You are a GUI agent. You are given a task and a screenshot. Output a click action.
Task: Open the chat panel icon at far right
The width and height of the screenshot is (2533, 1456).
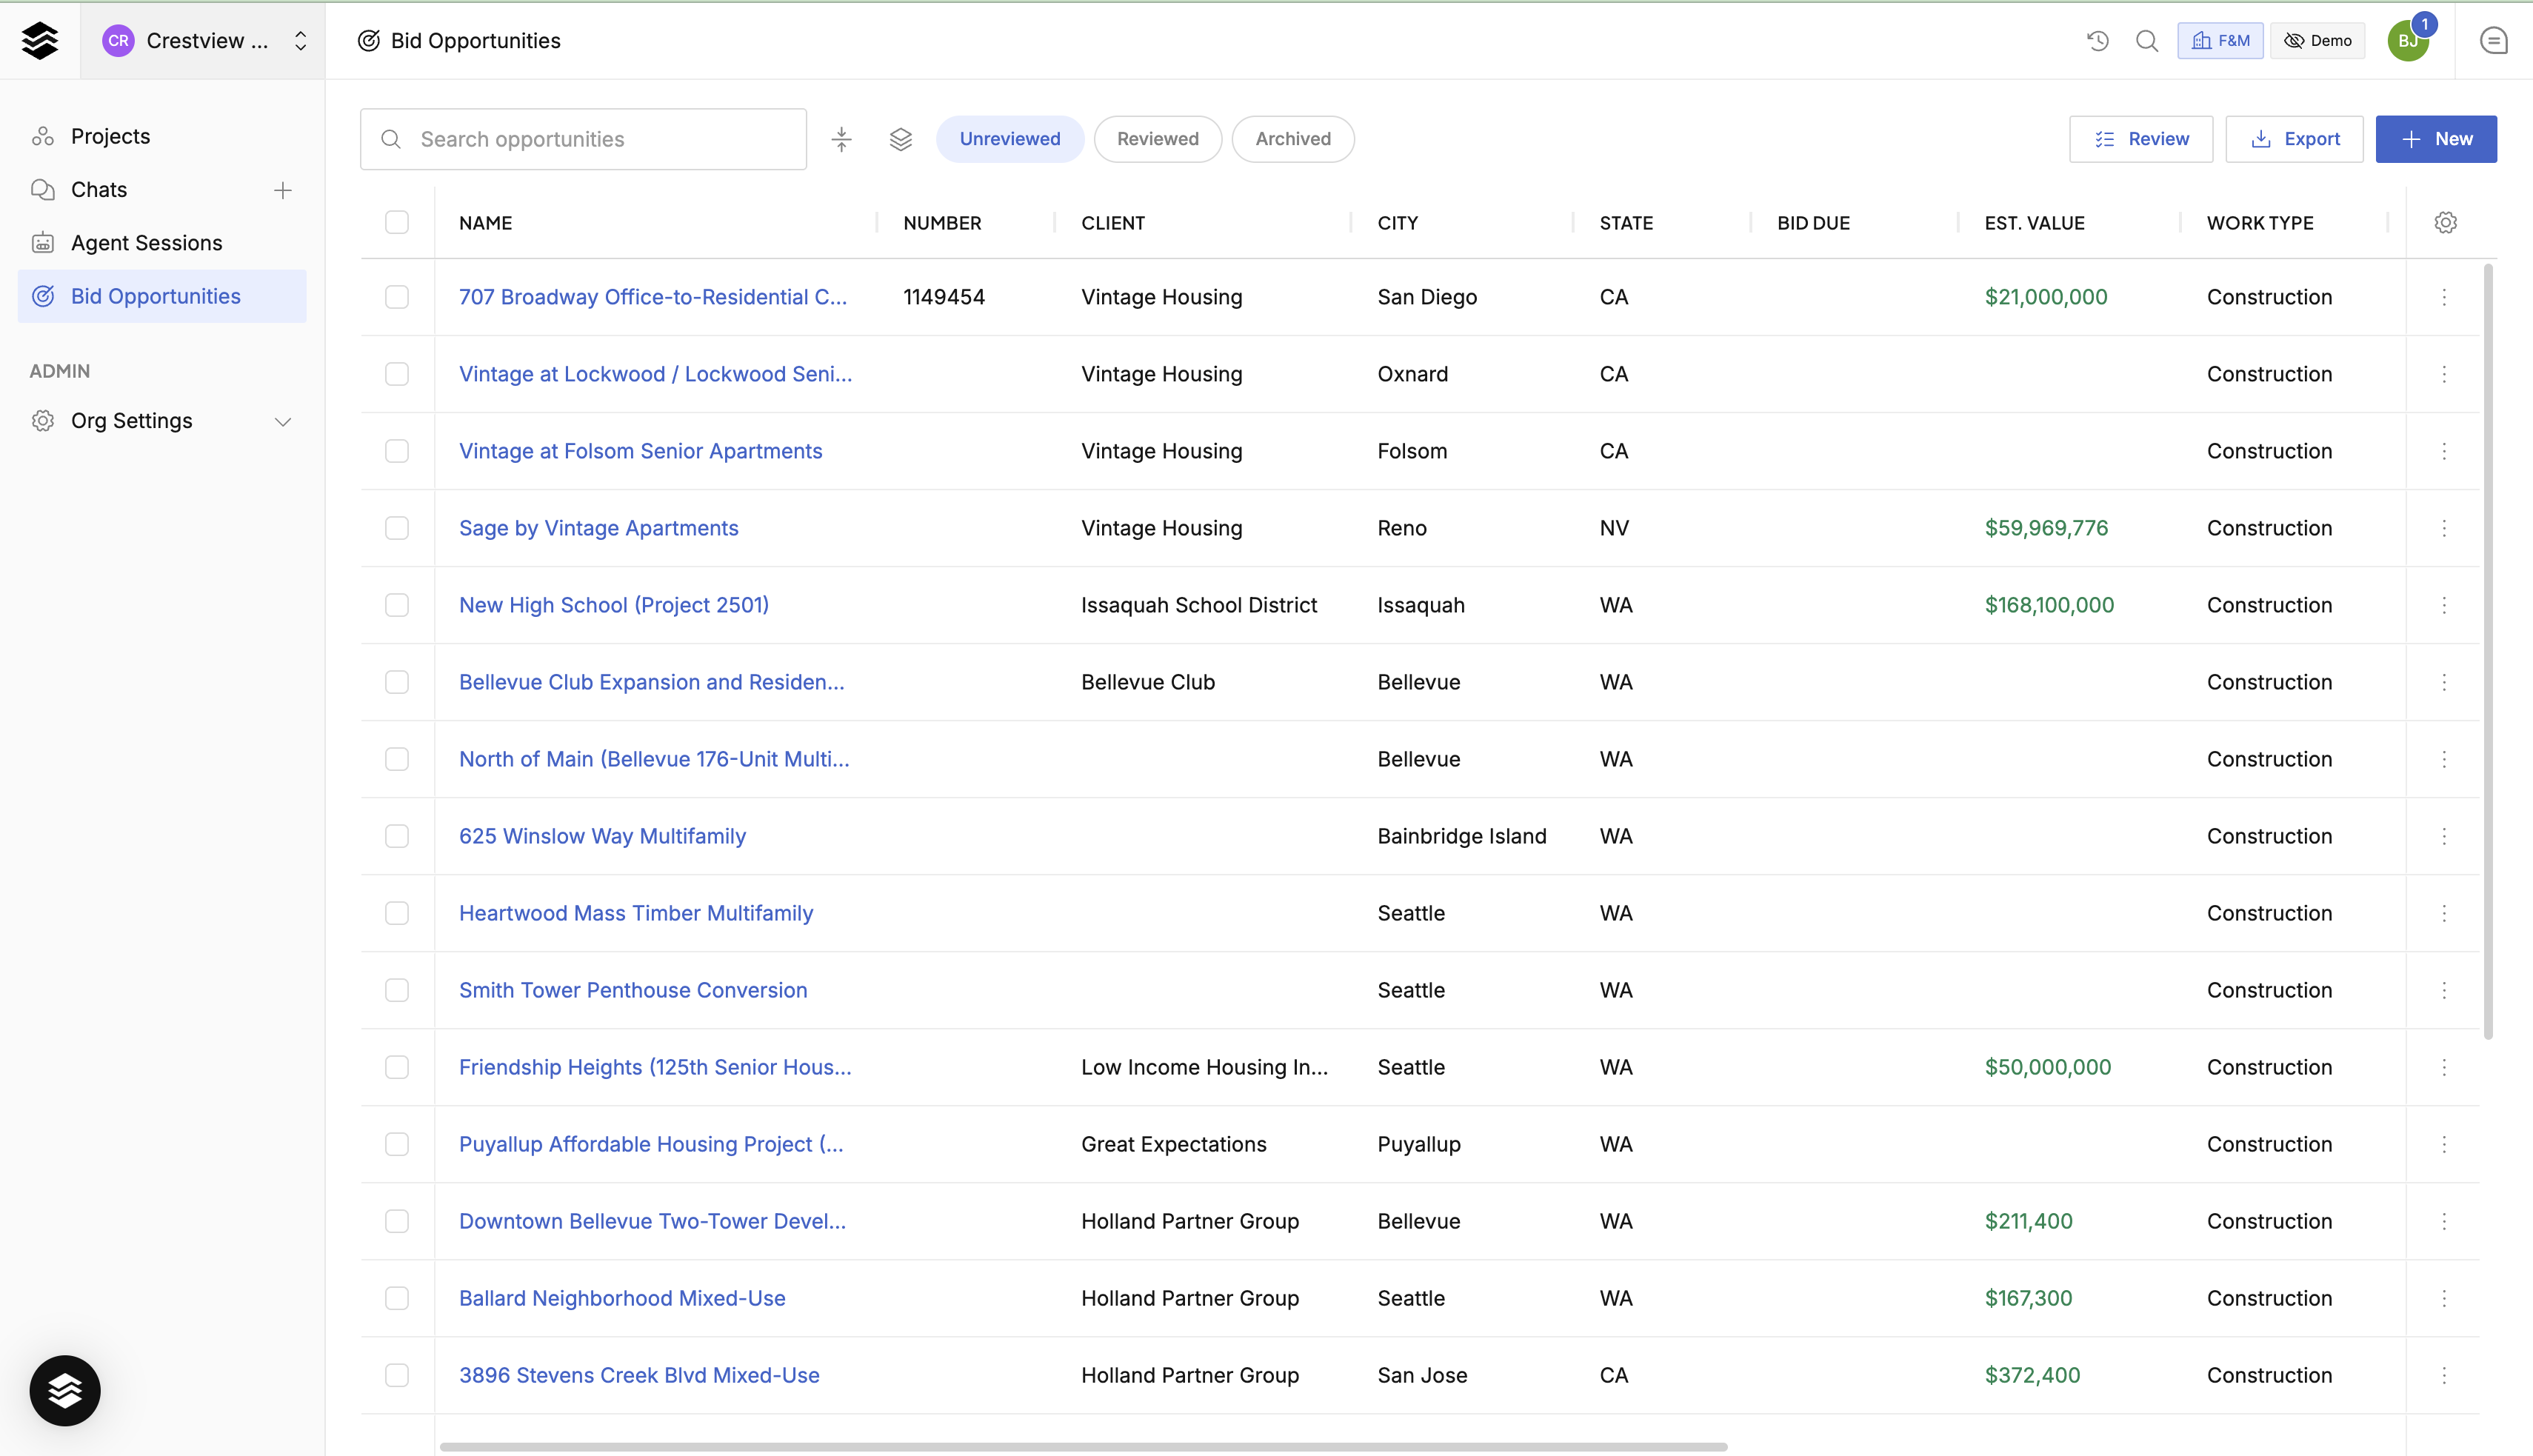pyautogui.click(x=2494, y=40)
